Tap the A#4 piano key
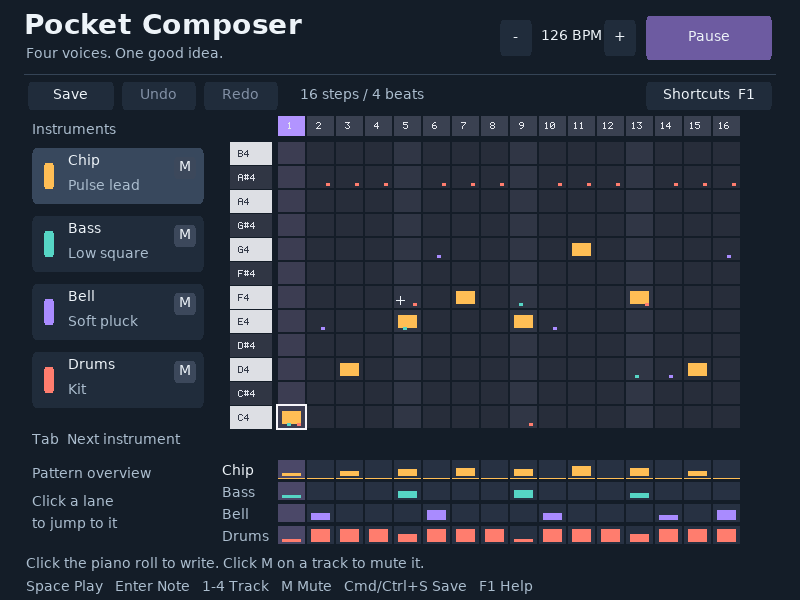The width and height of the screenshot is (800, 600). [x=251, y=178]
